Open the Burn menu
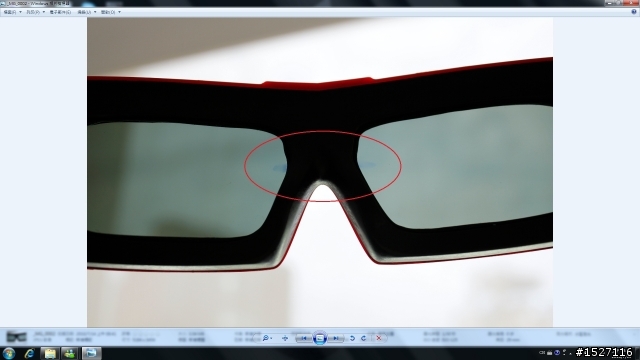This screenshot has height=360, width=640. click(87, 12)
